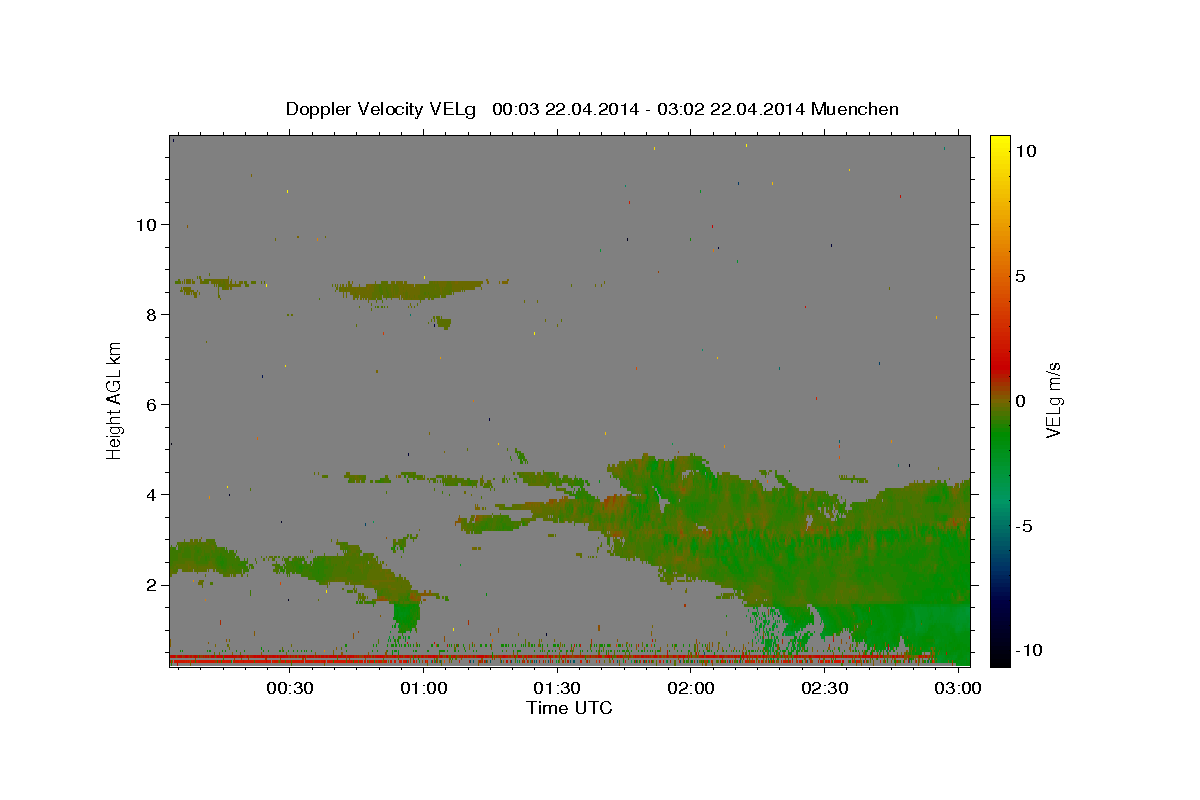Viewport: 1200px width, 800px height.
Task: Click the colorbar value 10 label
Action: tap(1025, 151)
